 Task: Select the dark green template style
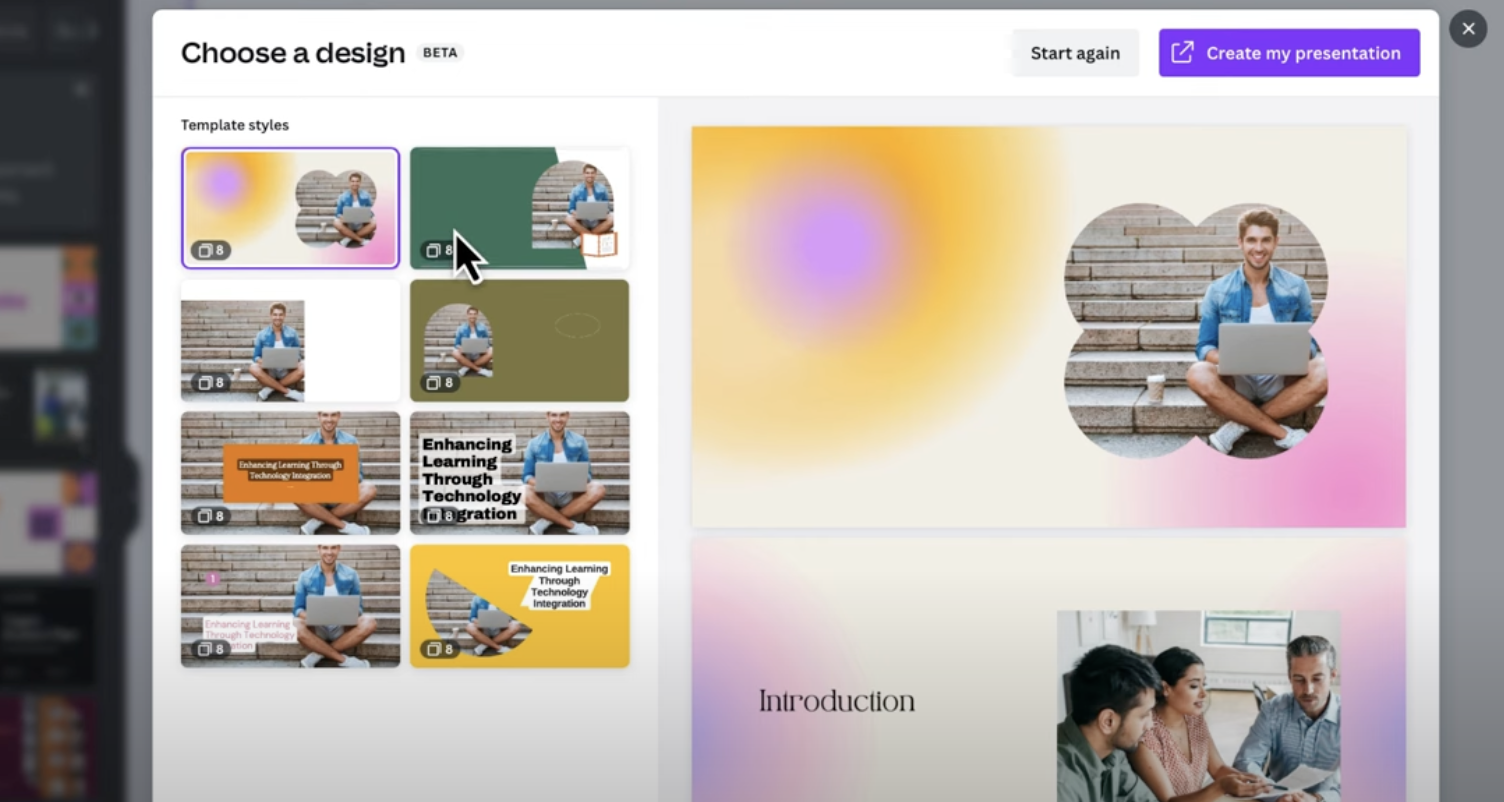[520, 208]
